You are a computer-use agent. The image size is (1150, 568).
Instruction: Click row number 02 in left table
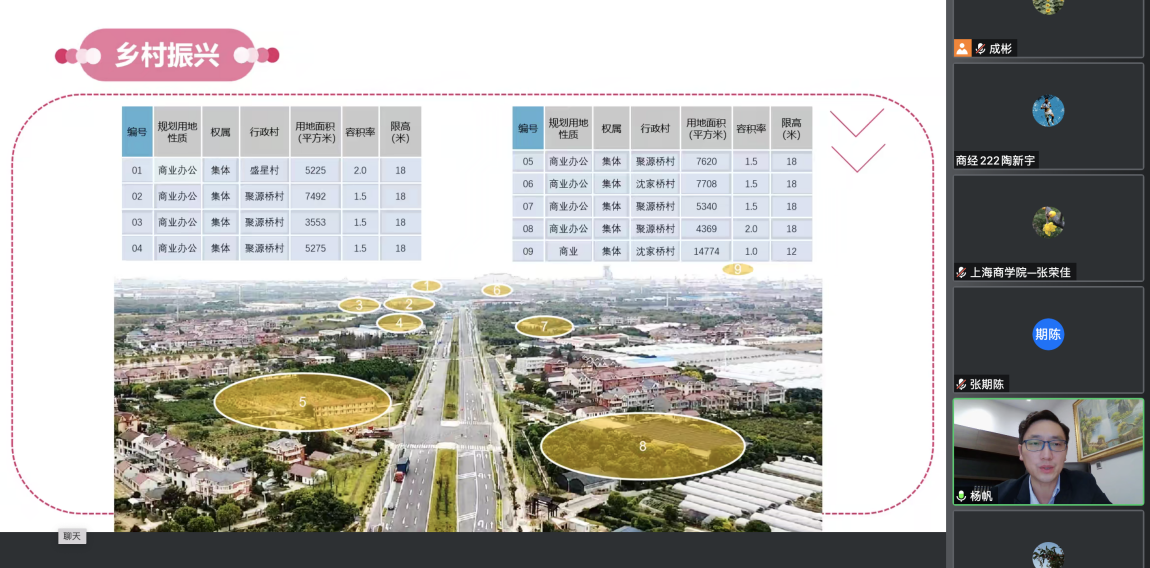(137, 197)
